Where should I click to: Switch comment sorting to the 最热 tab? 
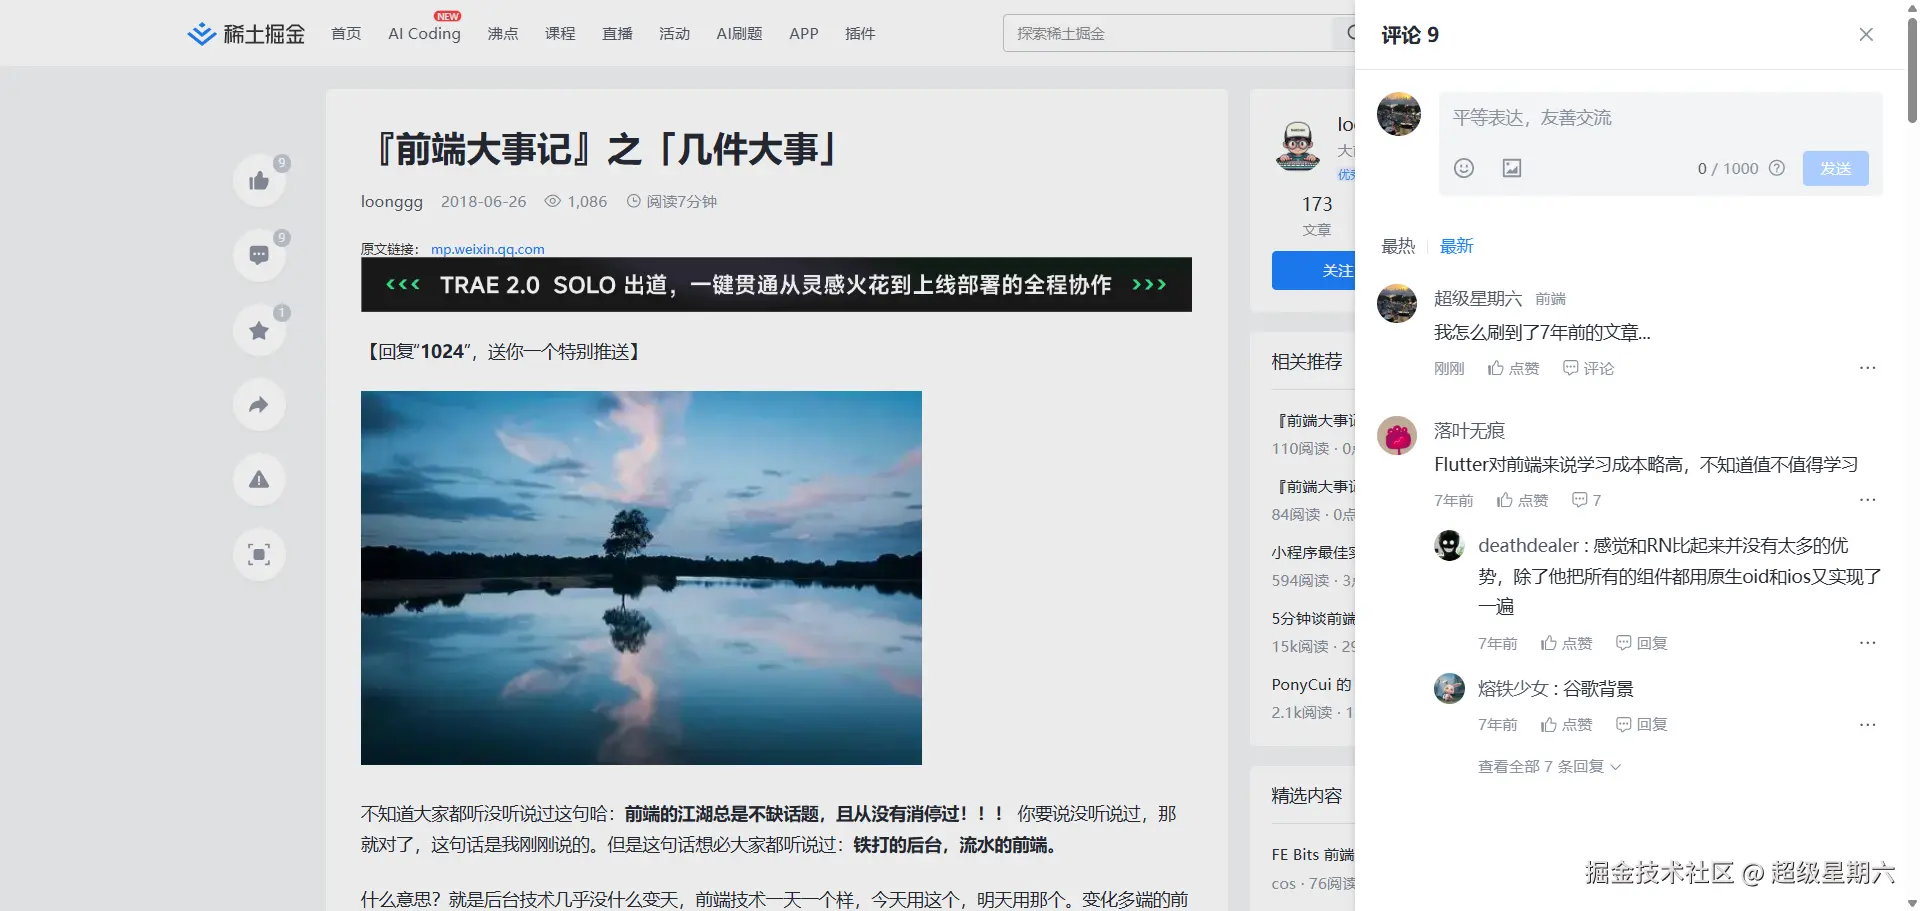(1397, 246)
